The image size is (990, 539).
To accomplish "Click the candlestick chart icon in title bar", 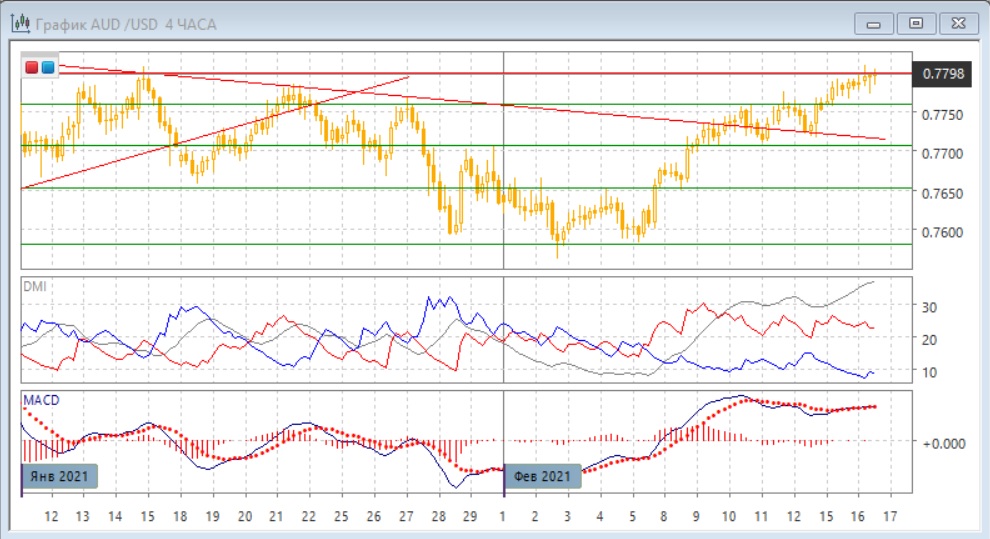I will 20,22.
